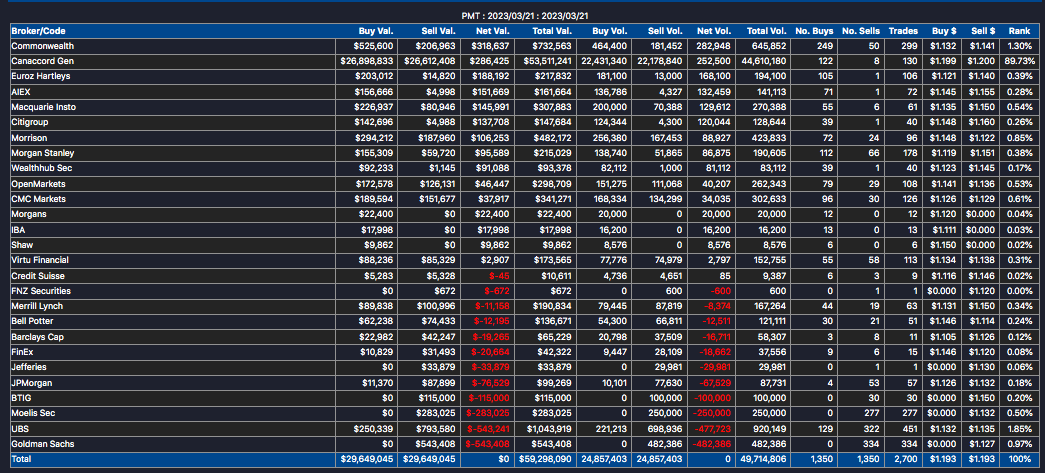The width and height of the screenshot is (1045, 473).
Task: Click the Total row label
Action: 21,459
